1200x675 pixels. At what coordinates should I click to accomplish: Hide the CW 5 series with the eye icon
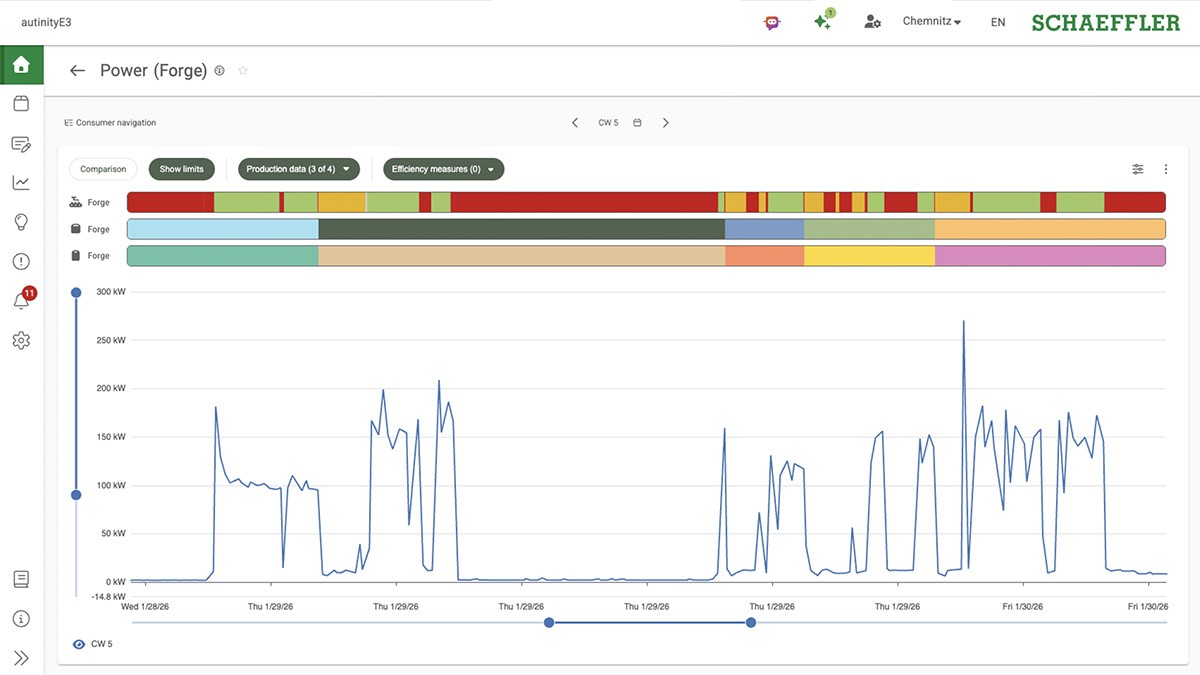tap(78, 643)
